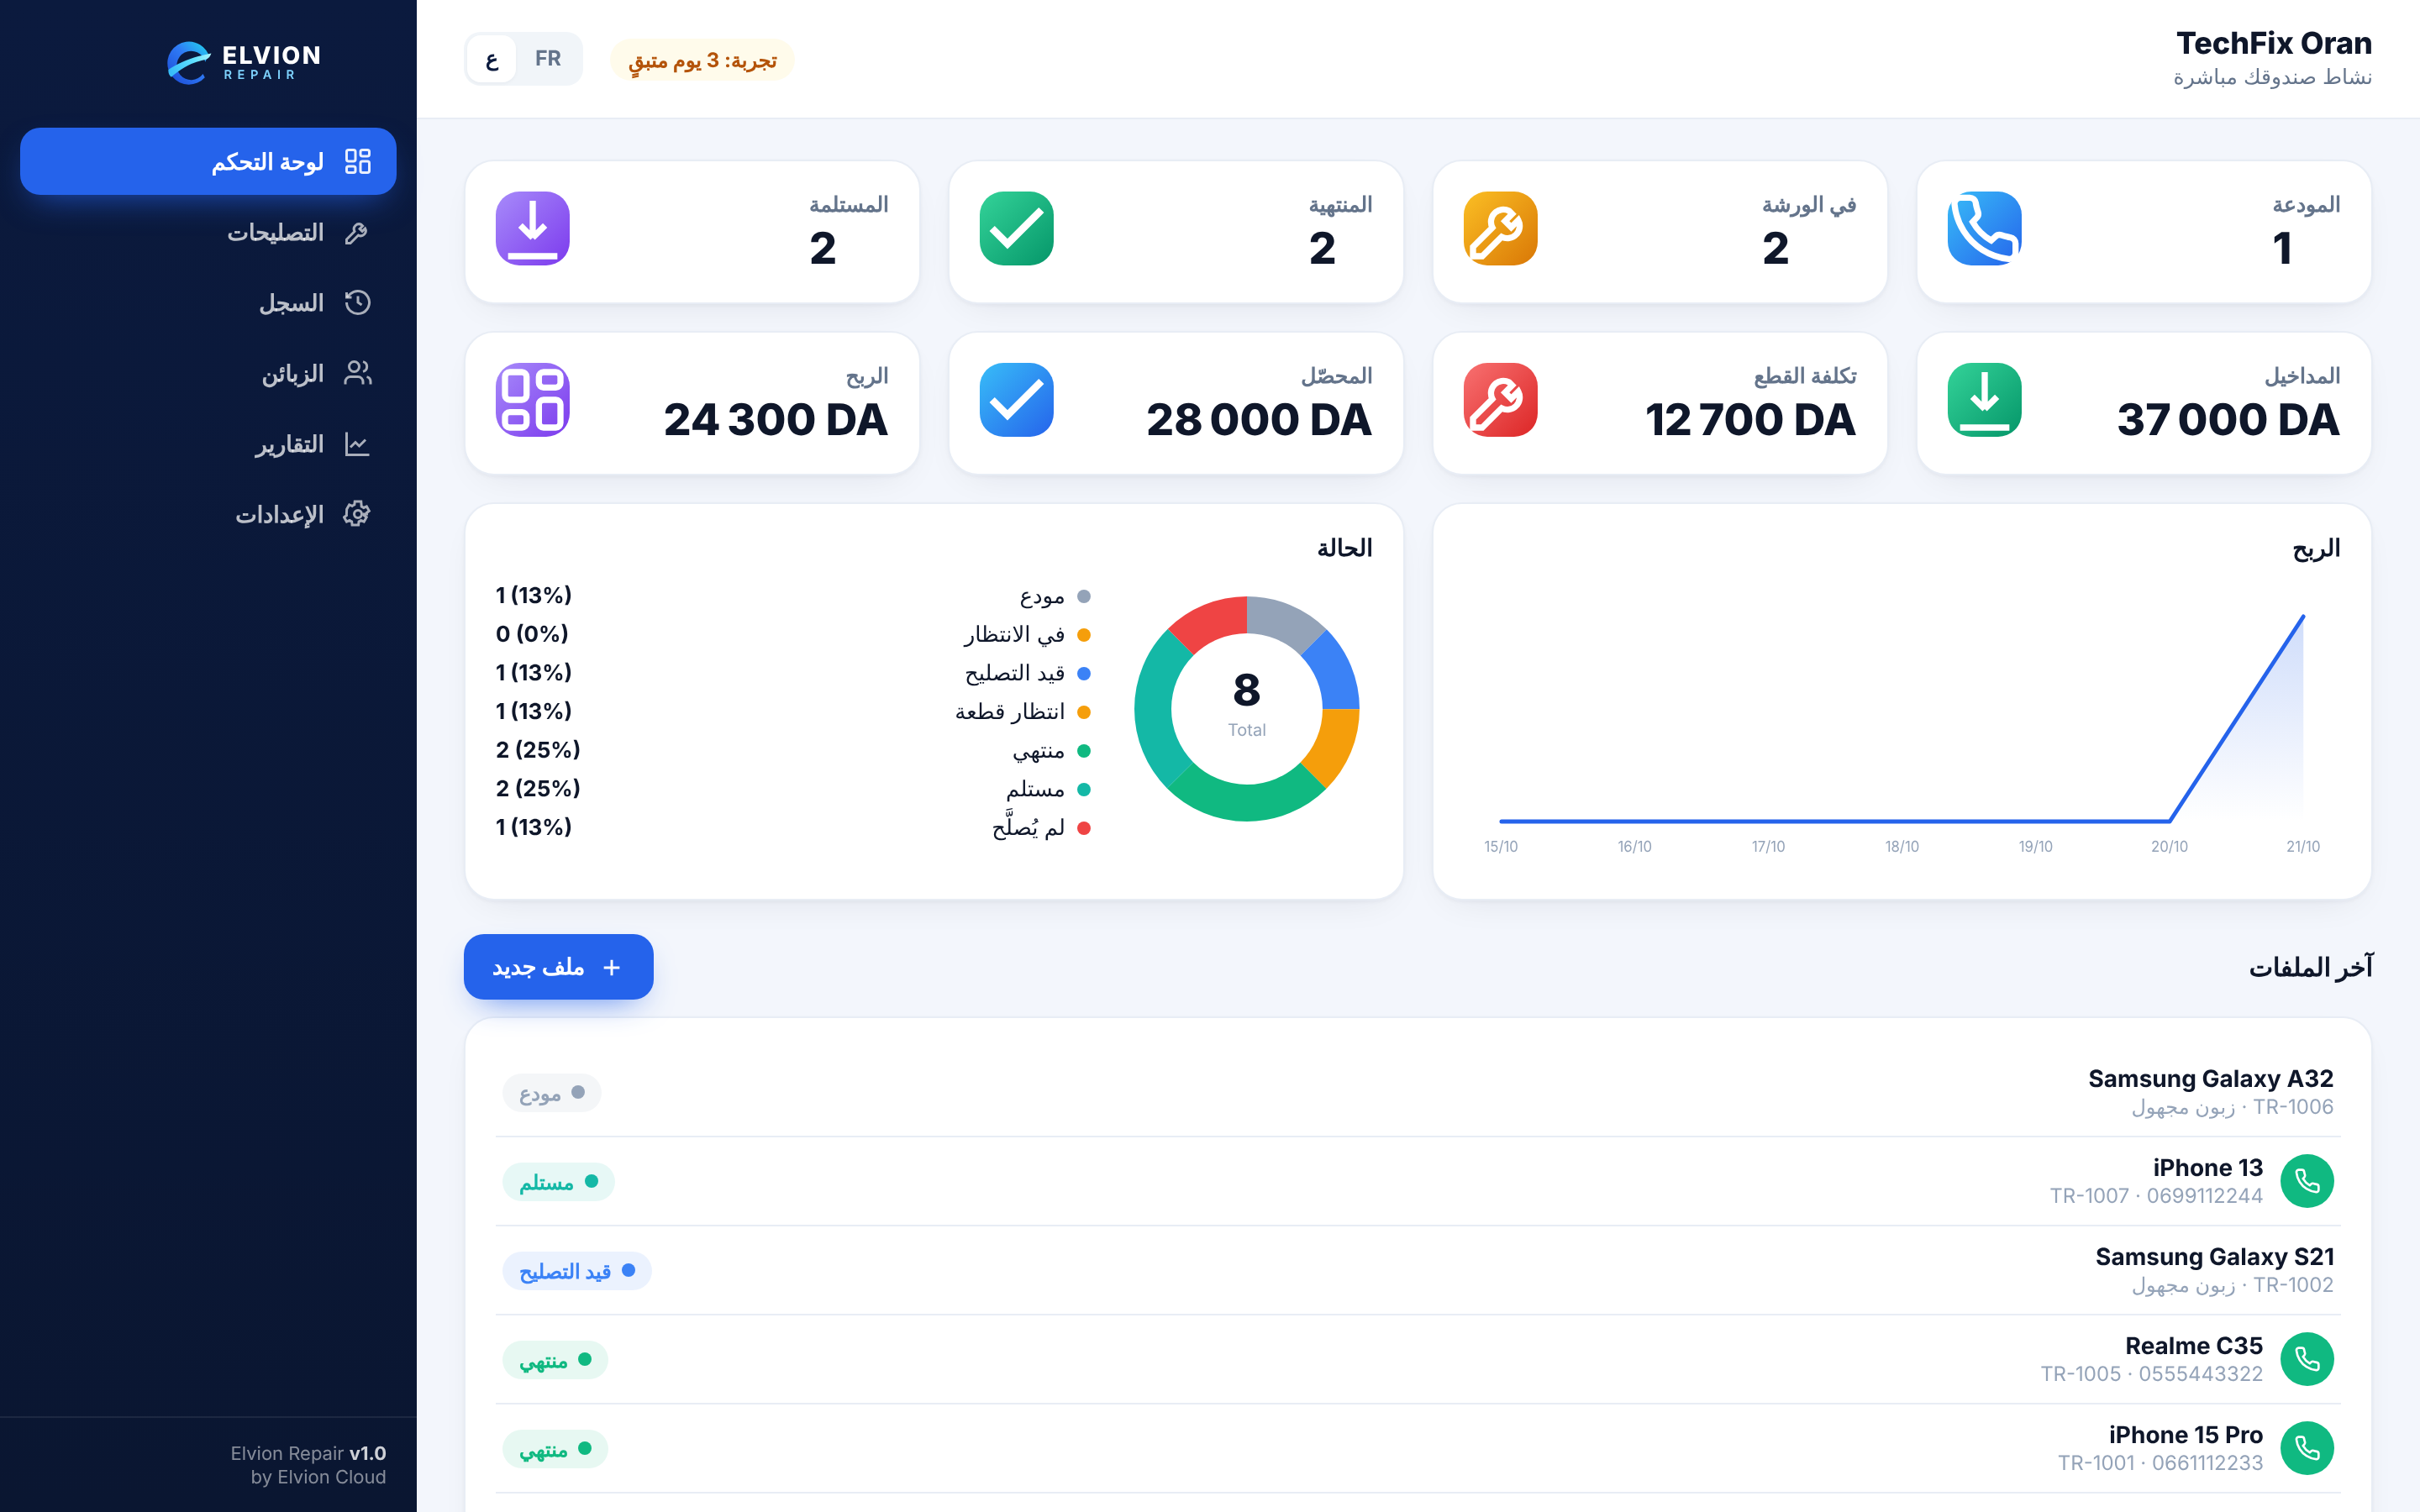
Task: Click the gear icon for الإعدادات
Action: pos(357,514)
